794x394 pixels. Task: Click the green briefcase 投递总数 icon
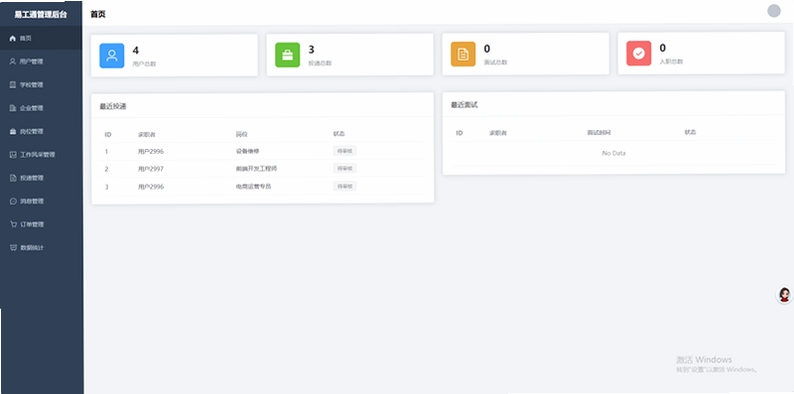coord(288,55)
